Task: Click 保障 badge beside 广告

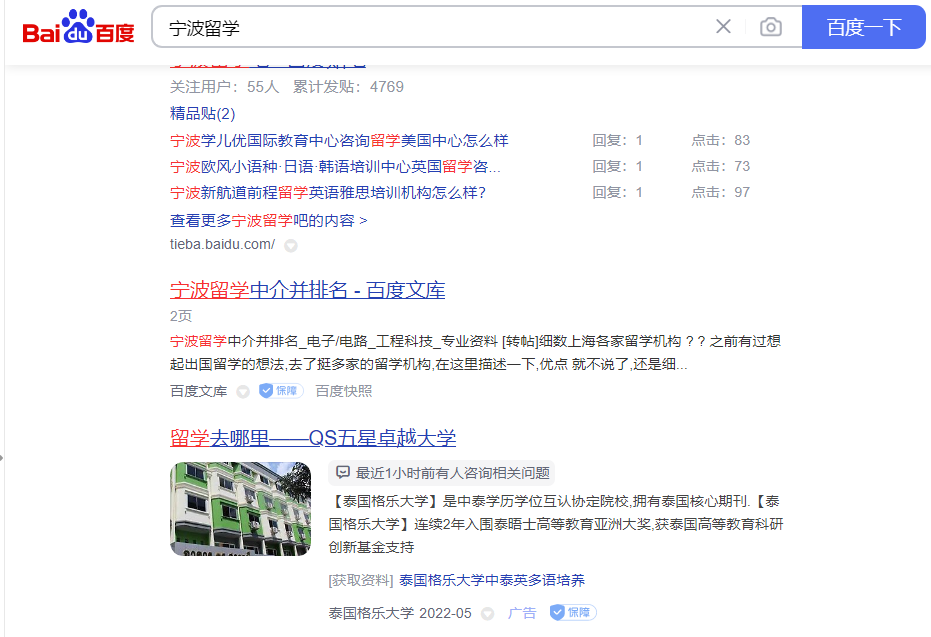Action: coord(572,612)
